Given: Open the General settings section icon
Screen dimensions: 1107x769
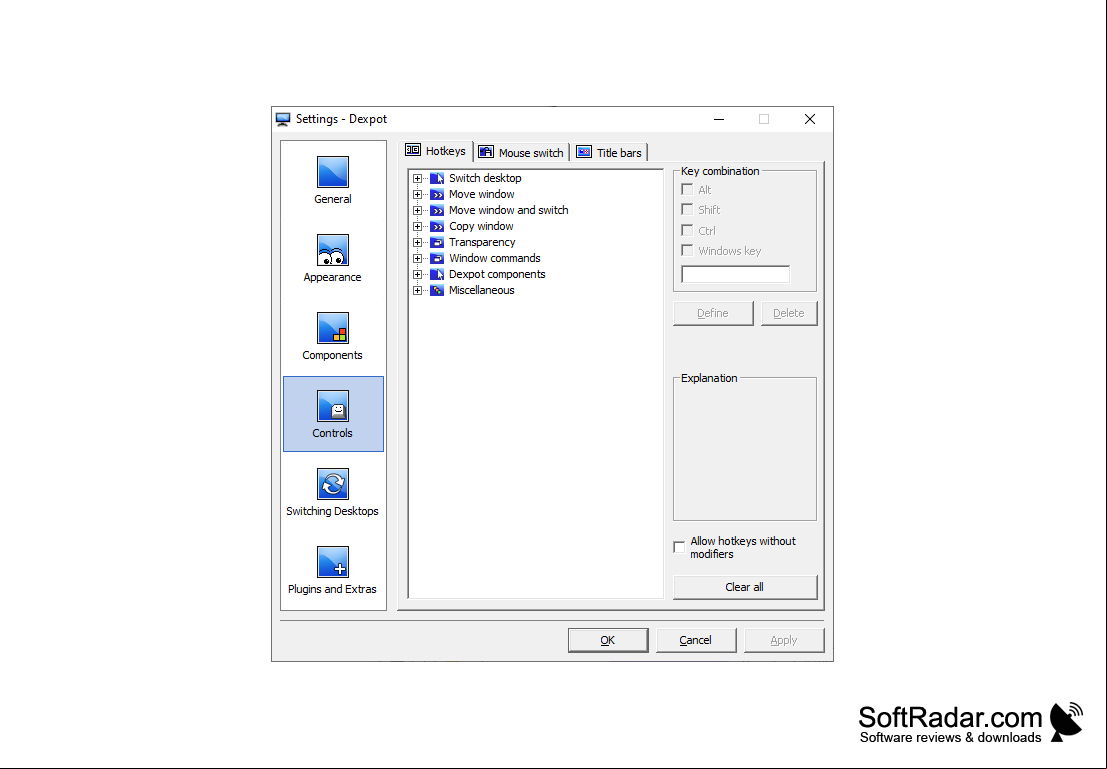Looking at the screenshot, I should (x=333, y=172).
